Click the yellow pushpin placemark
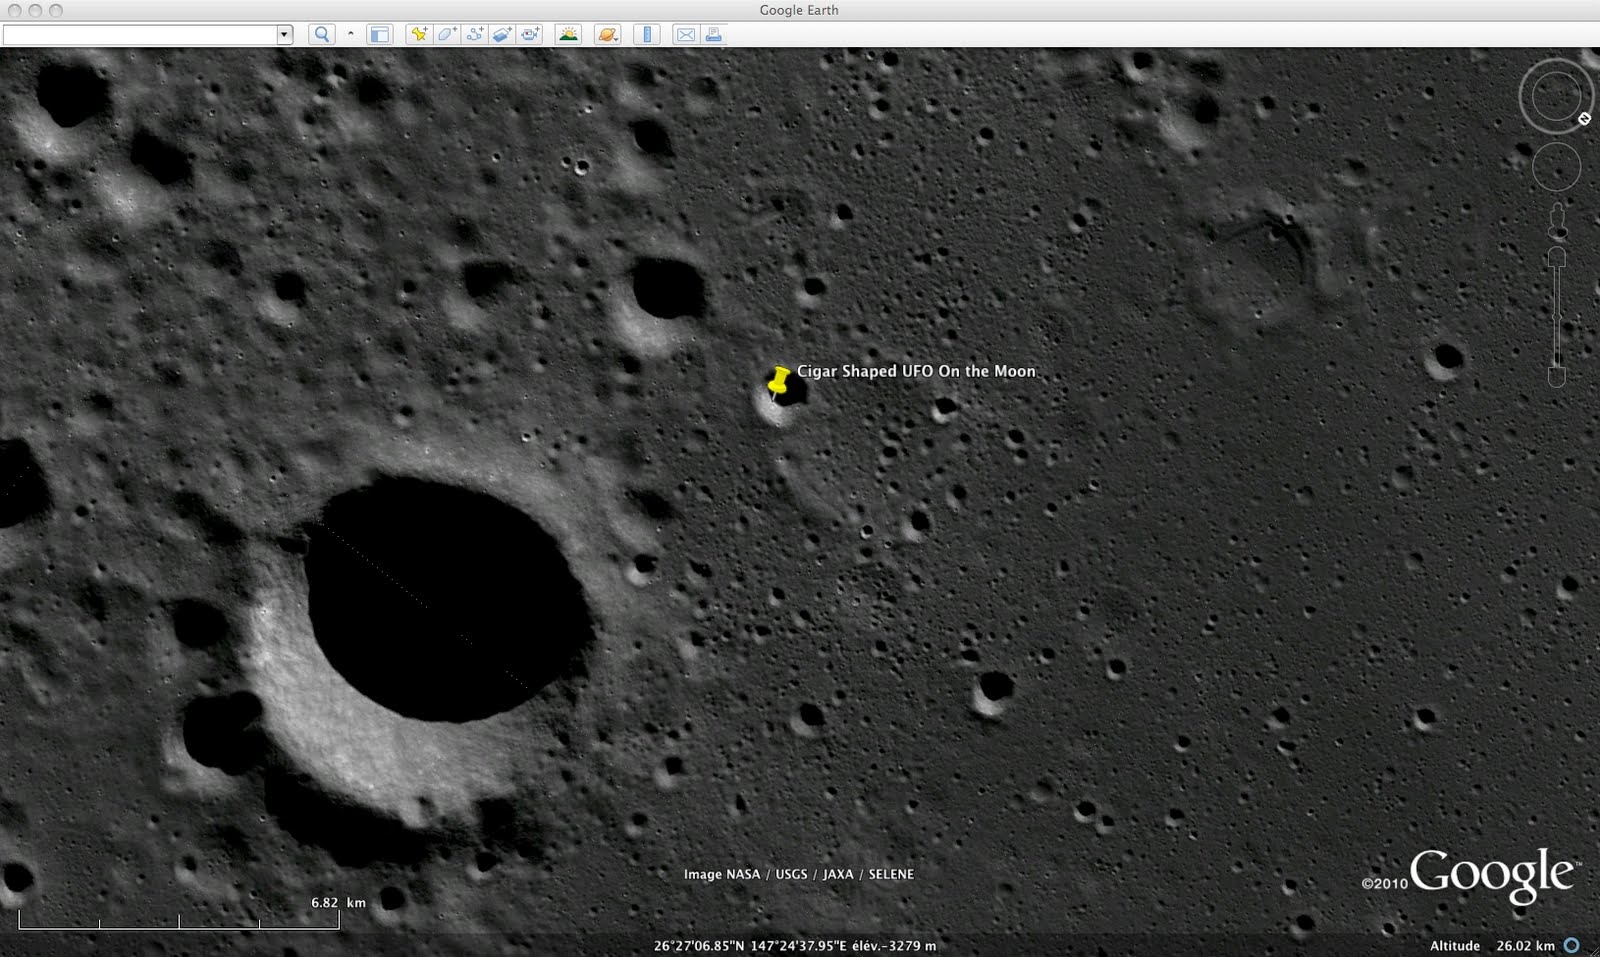Viewport: 1600px width, 957px height. point(779,382)
